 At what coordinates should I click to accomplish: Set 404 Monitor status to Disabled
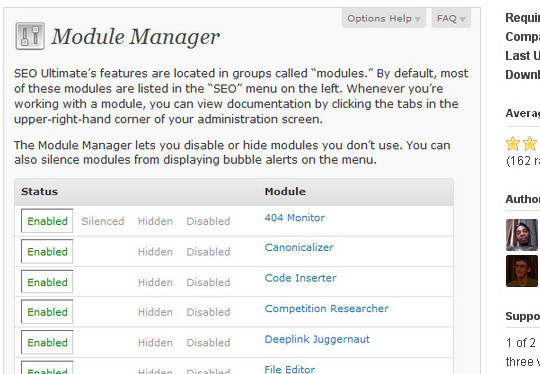pos(208,221)
